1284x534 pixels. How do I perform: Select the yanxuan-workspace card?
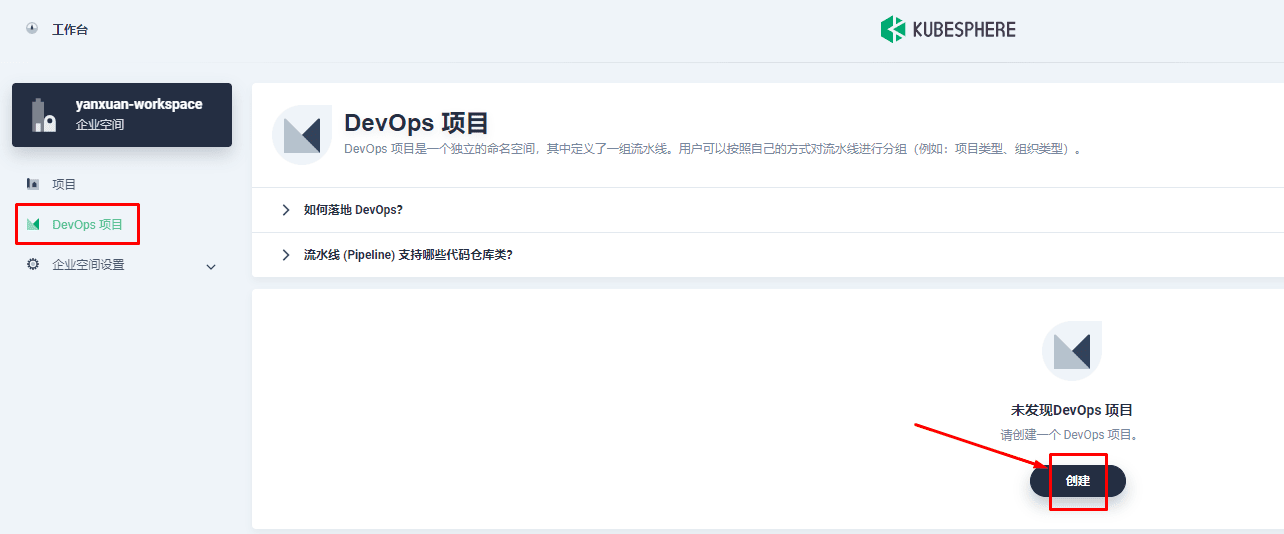122,115
